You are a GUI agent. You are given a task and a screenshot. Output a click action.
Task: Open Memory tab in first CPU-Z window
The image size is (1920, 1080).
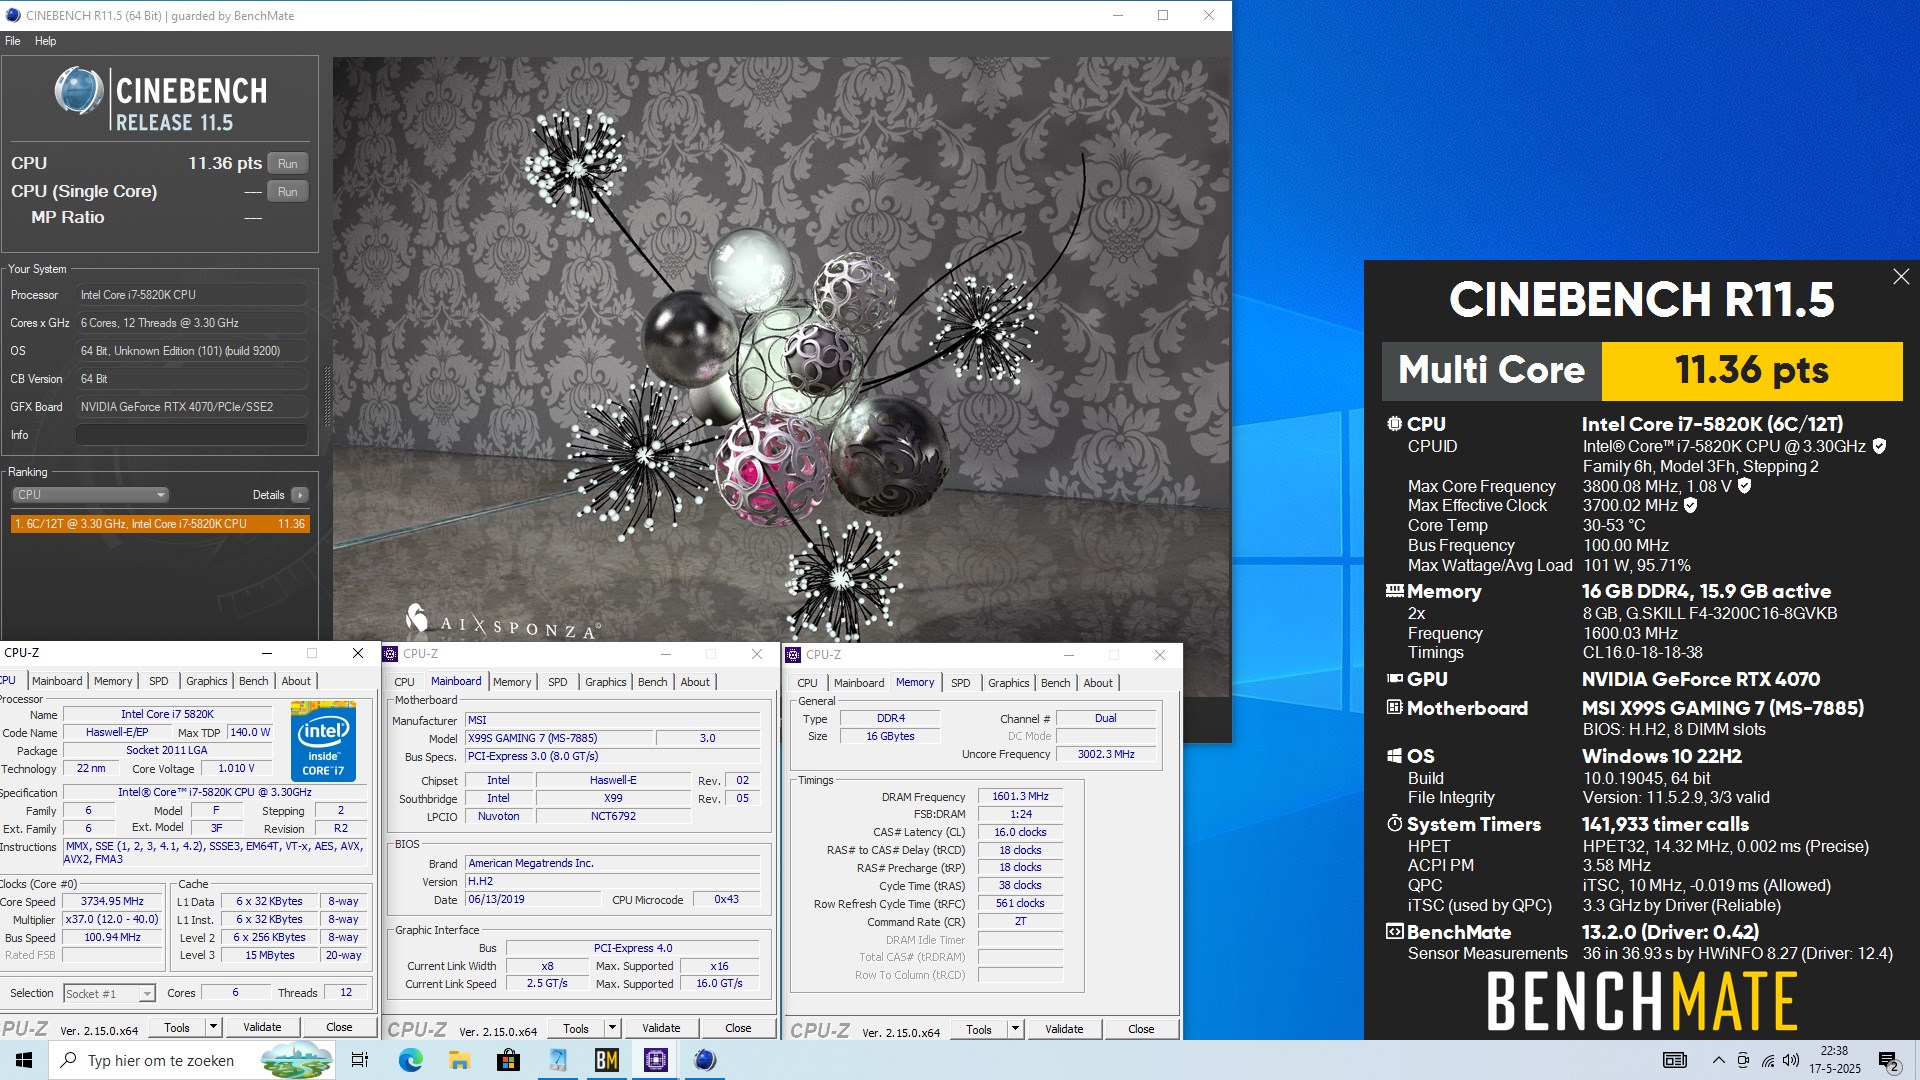[113, 681]
